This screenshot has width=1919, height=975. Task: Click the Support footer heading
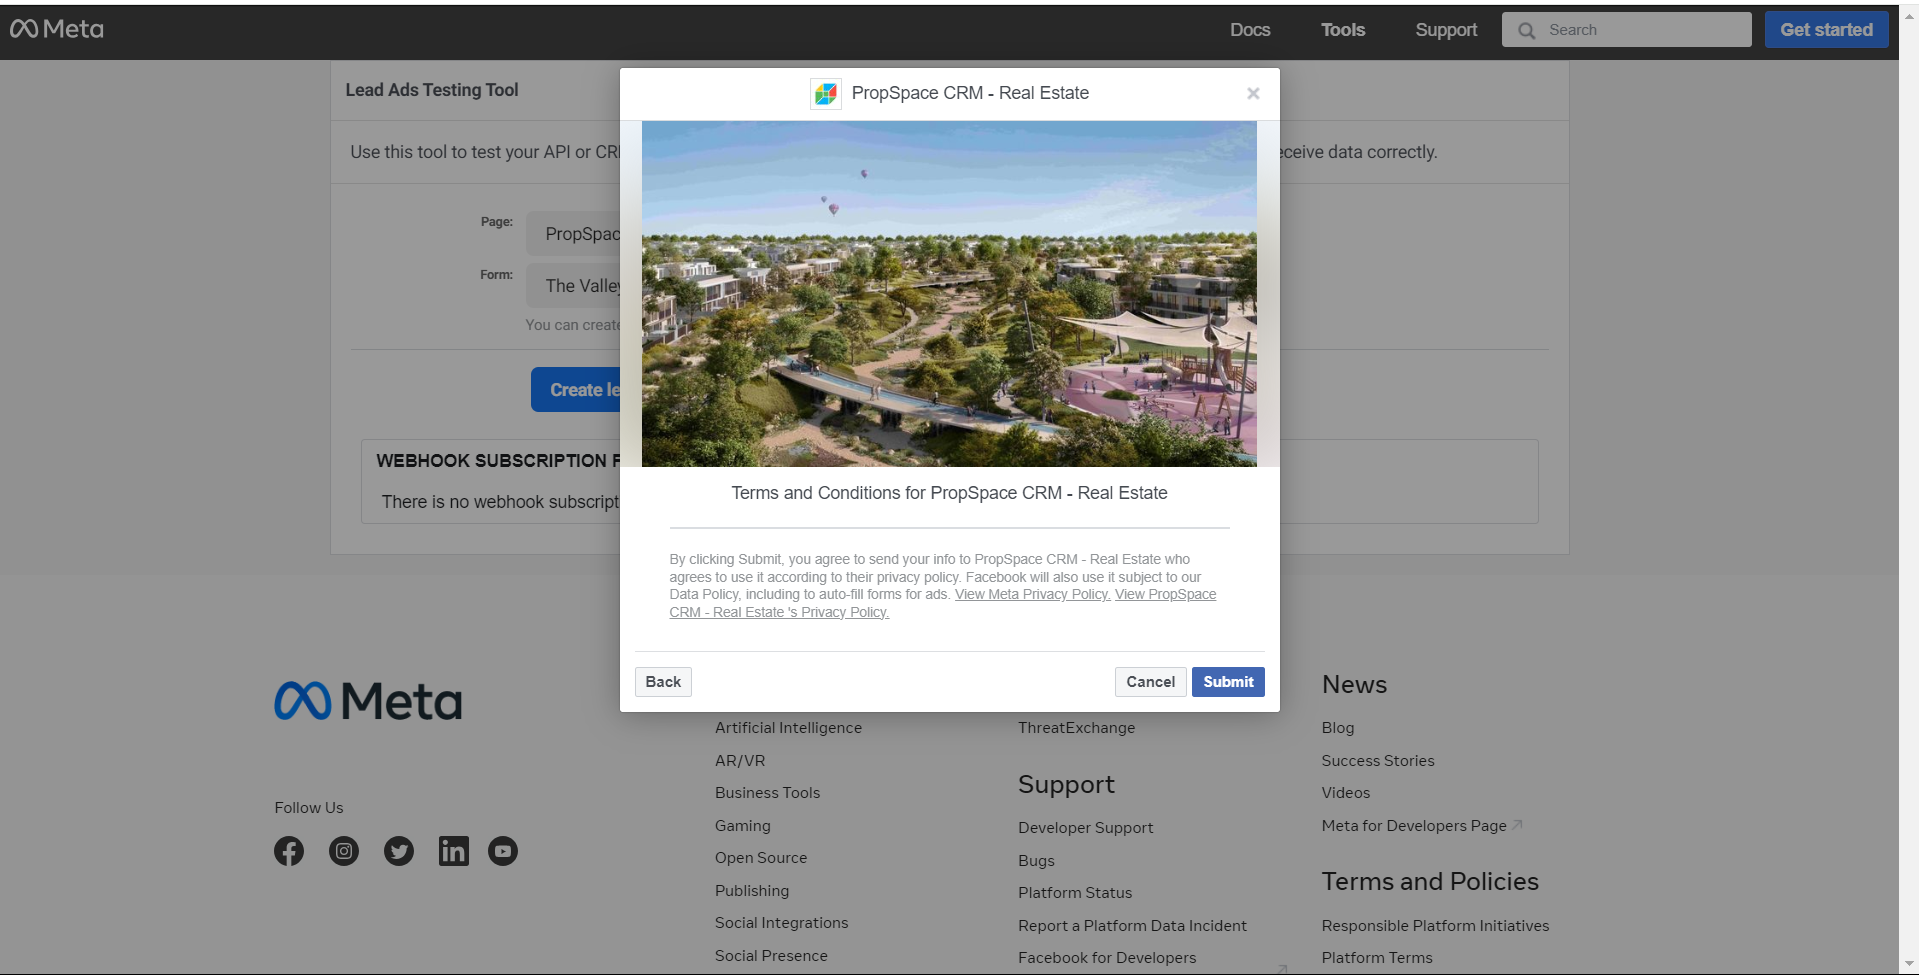(x=1066, y=785)
